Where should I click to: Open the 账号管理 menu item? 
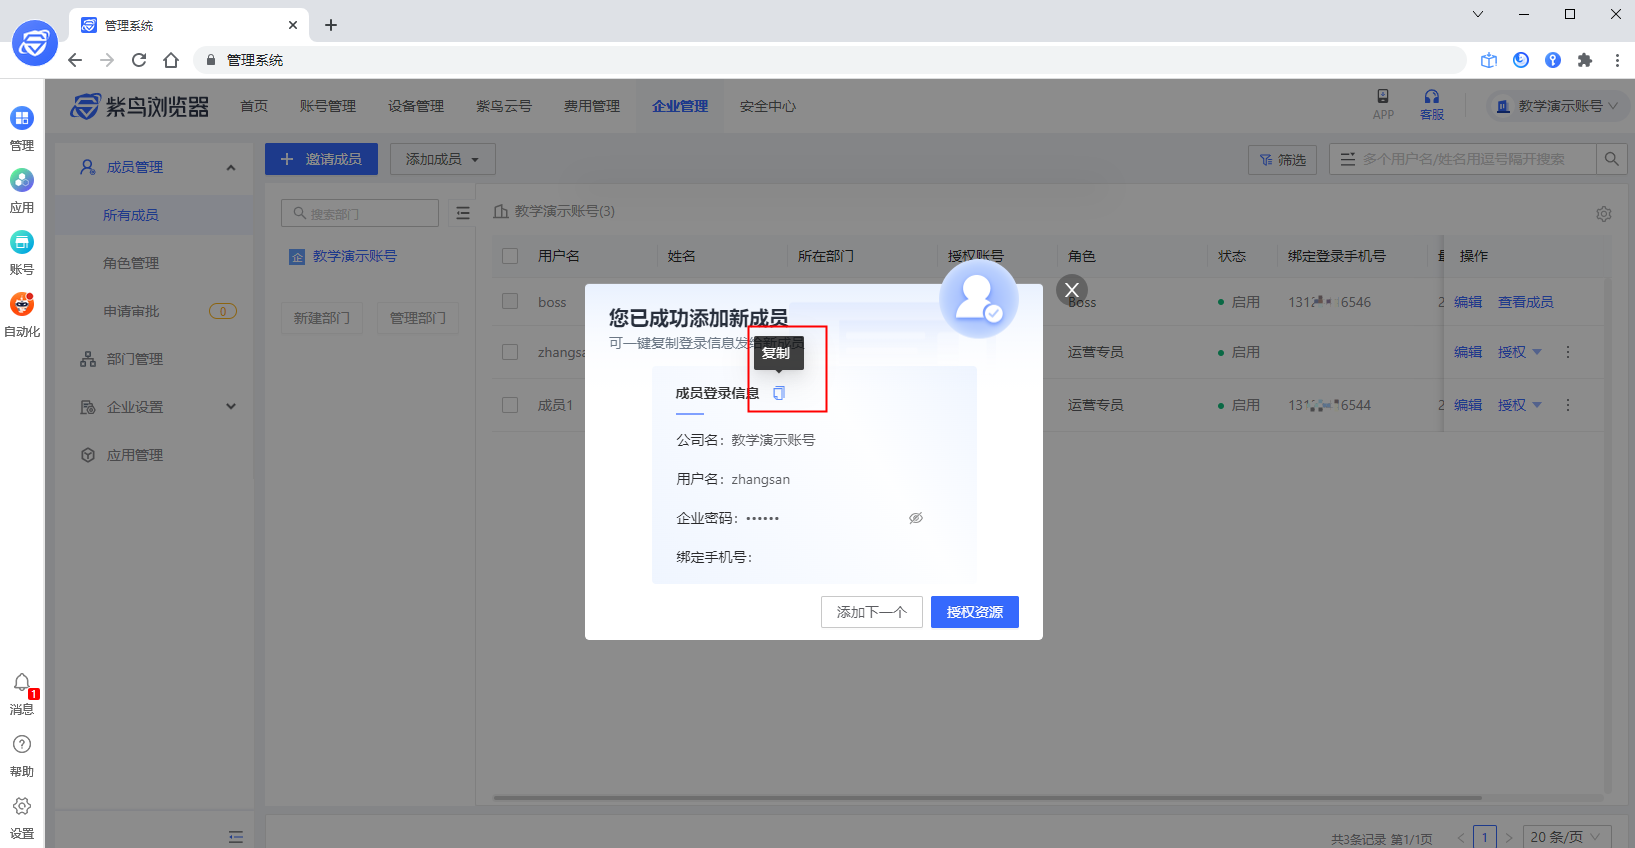[327, 106]
